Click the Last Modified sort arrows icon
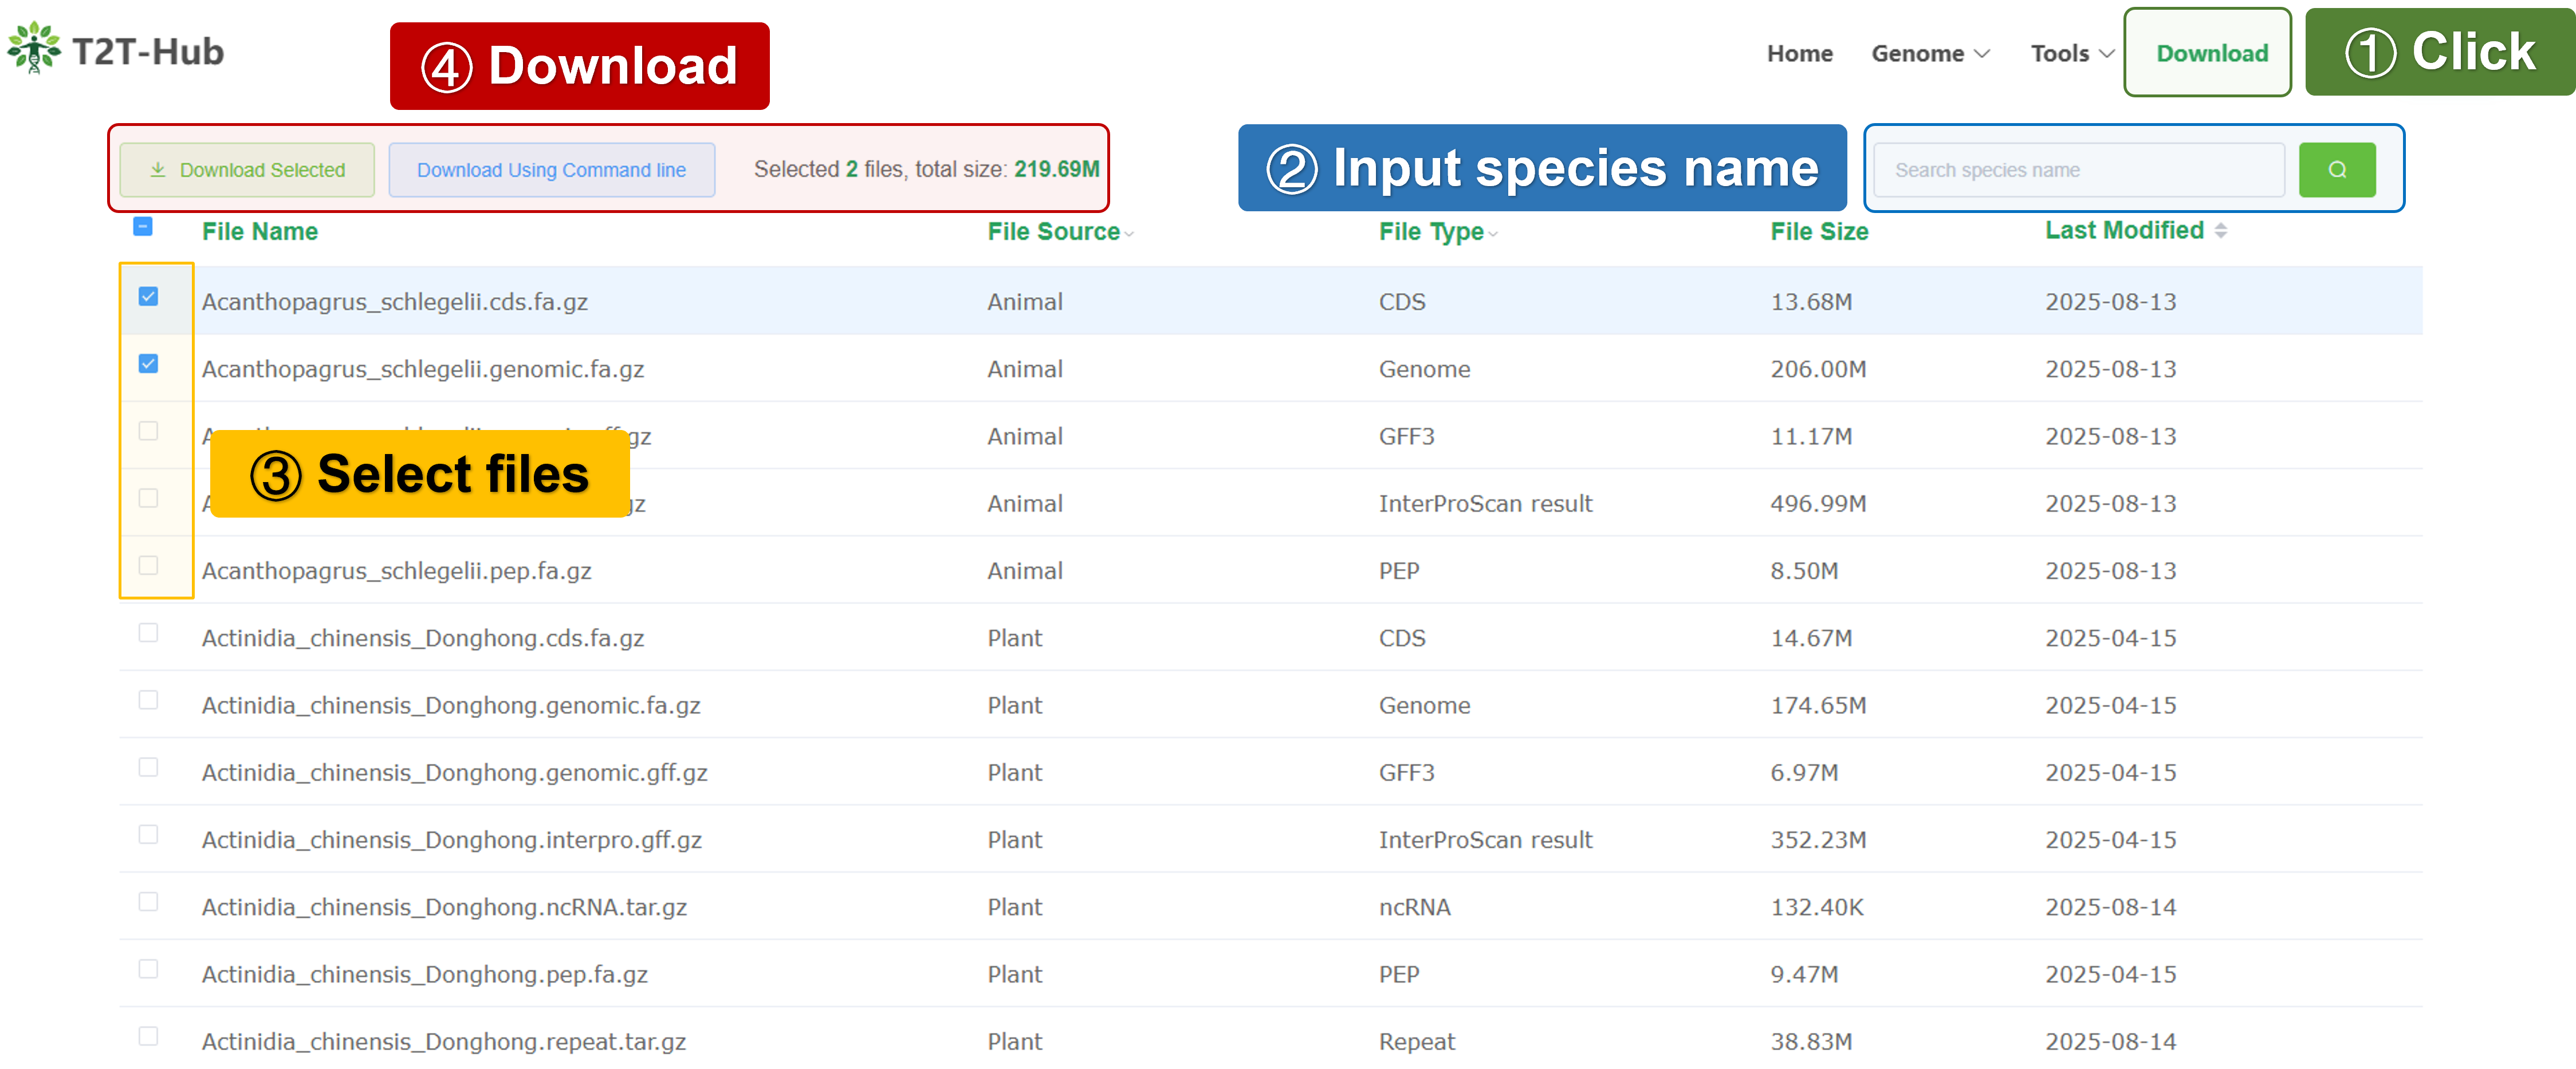Image resolution: width=2576 pixels, height=1069 pixels. tap(2220, 231)
